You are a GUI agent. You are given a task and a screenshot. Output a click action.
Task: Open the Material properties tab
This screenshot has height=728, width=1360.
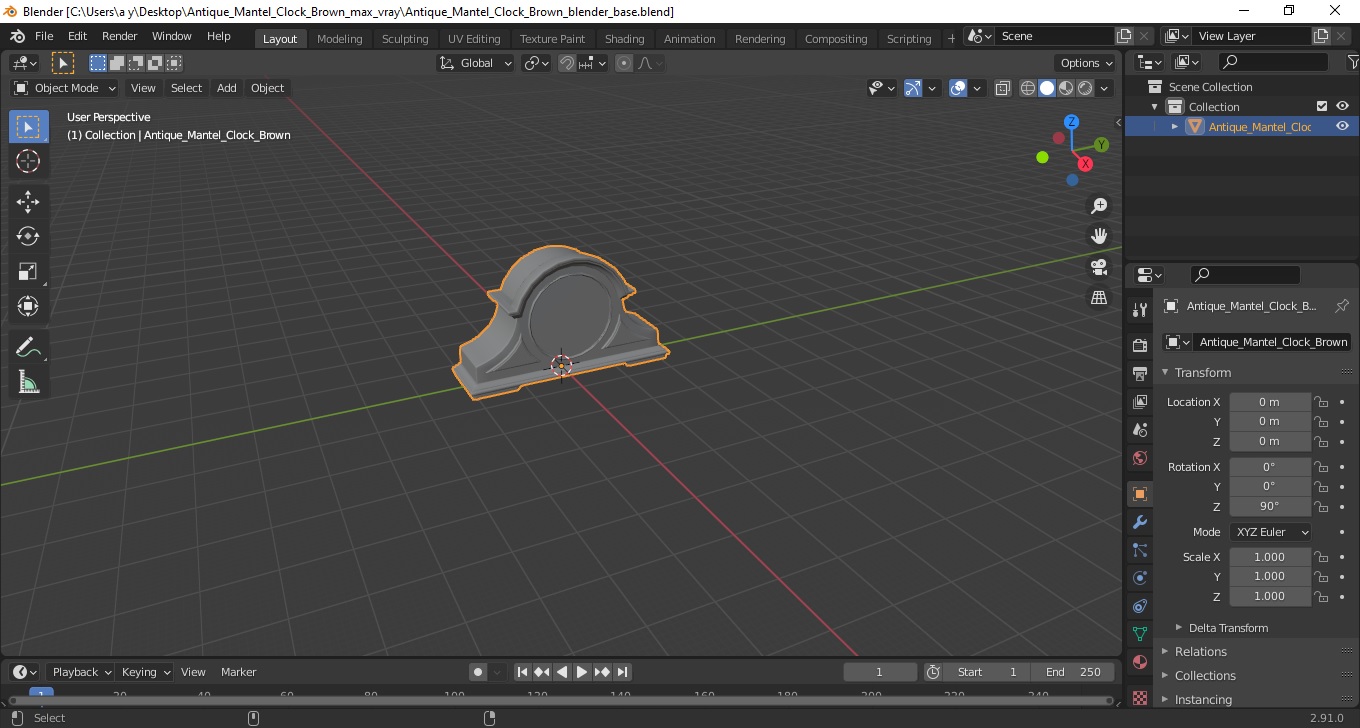pyautogui.click(x=1139, y=662)
